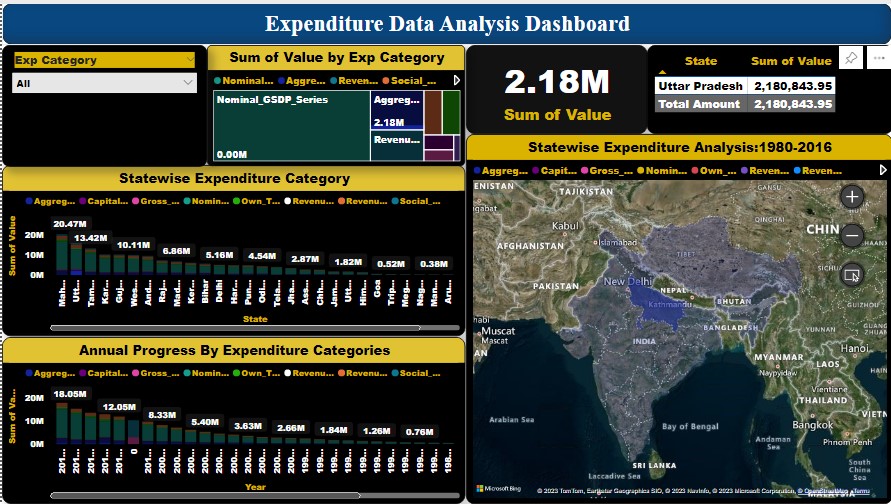Expand the Exp Category slicer header chevron
The image size is (891, 504).
point(190,60)
